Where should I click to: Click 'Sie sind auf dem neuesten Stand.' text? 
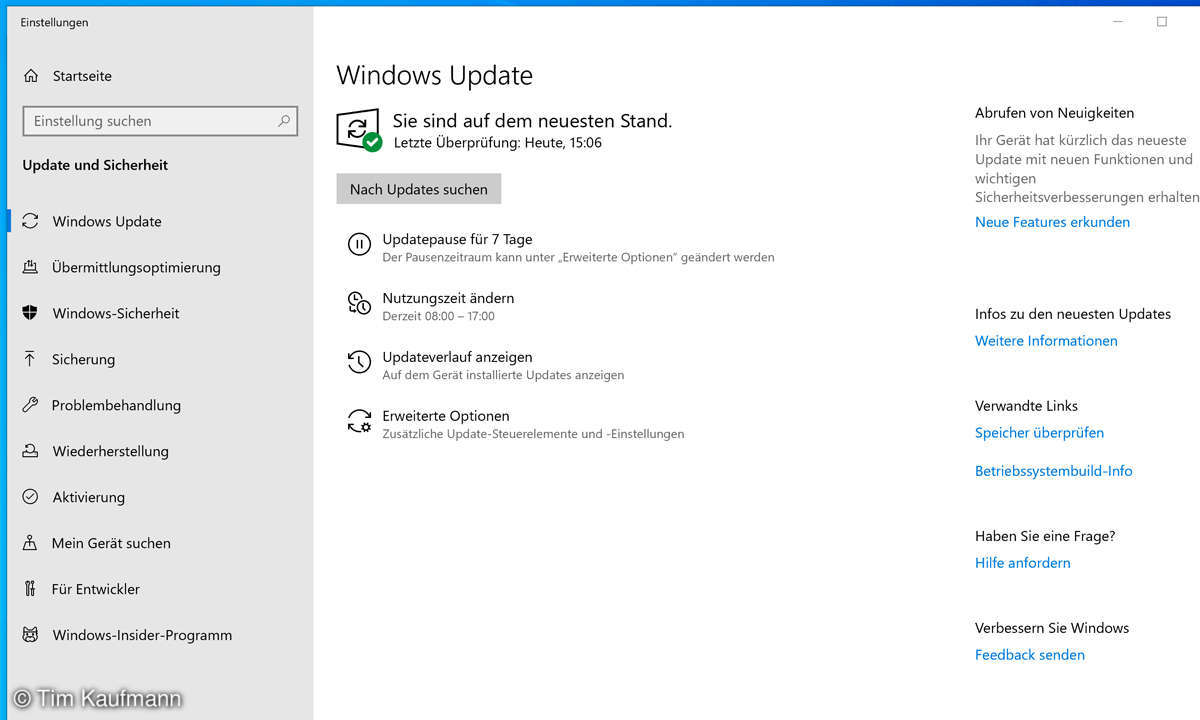[x=532, y=121]
